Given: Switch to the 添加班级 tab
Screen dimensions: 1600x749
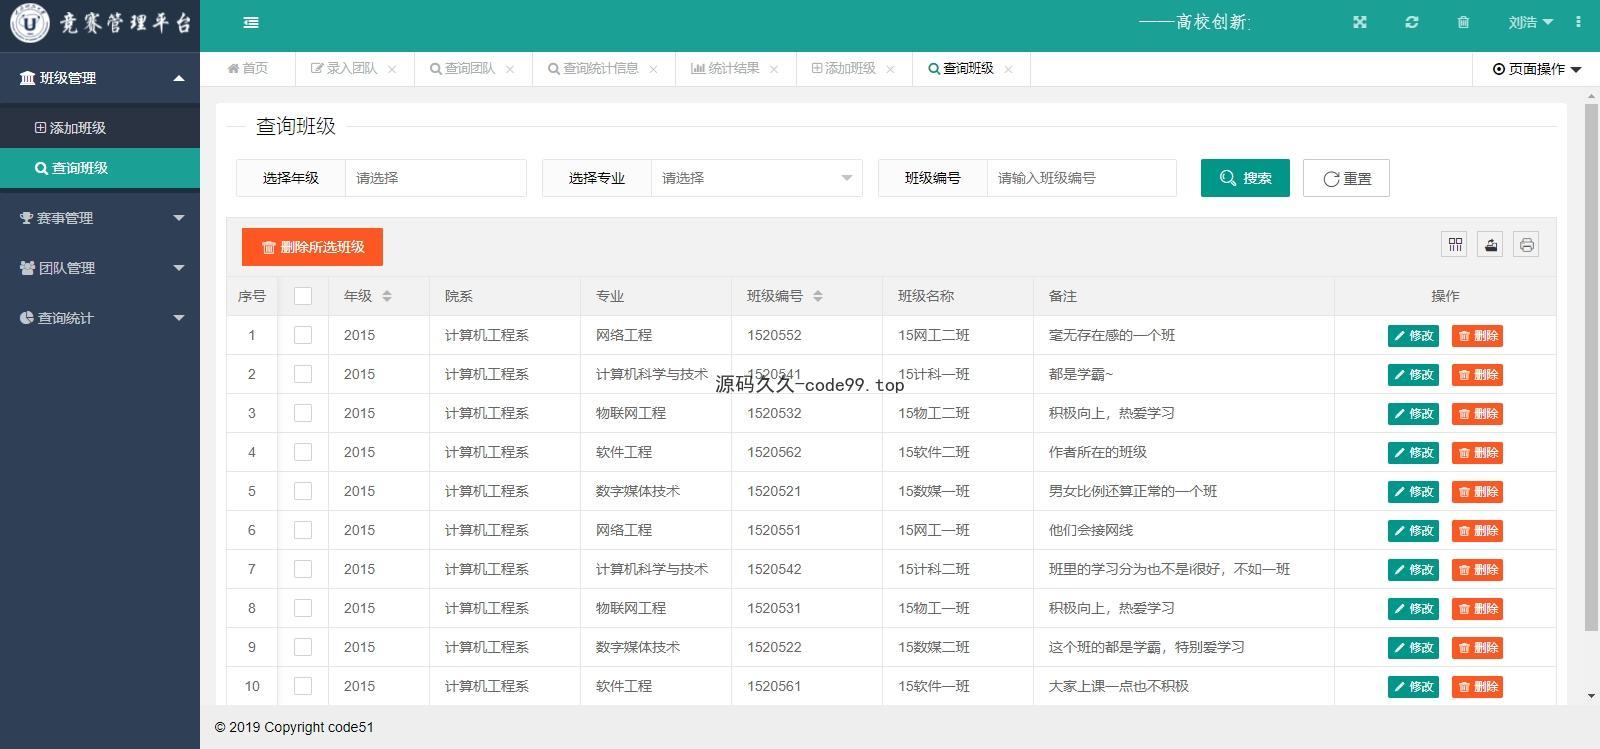Looking at the screenshot, I should 843,69.
